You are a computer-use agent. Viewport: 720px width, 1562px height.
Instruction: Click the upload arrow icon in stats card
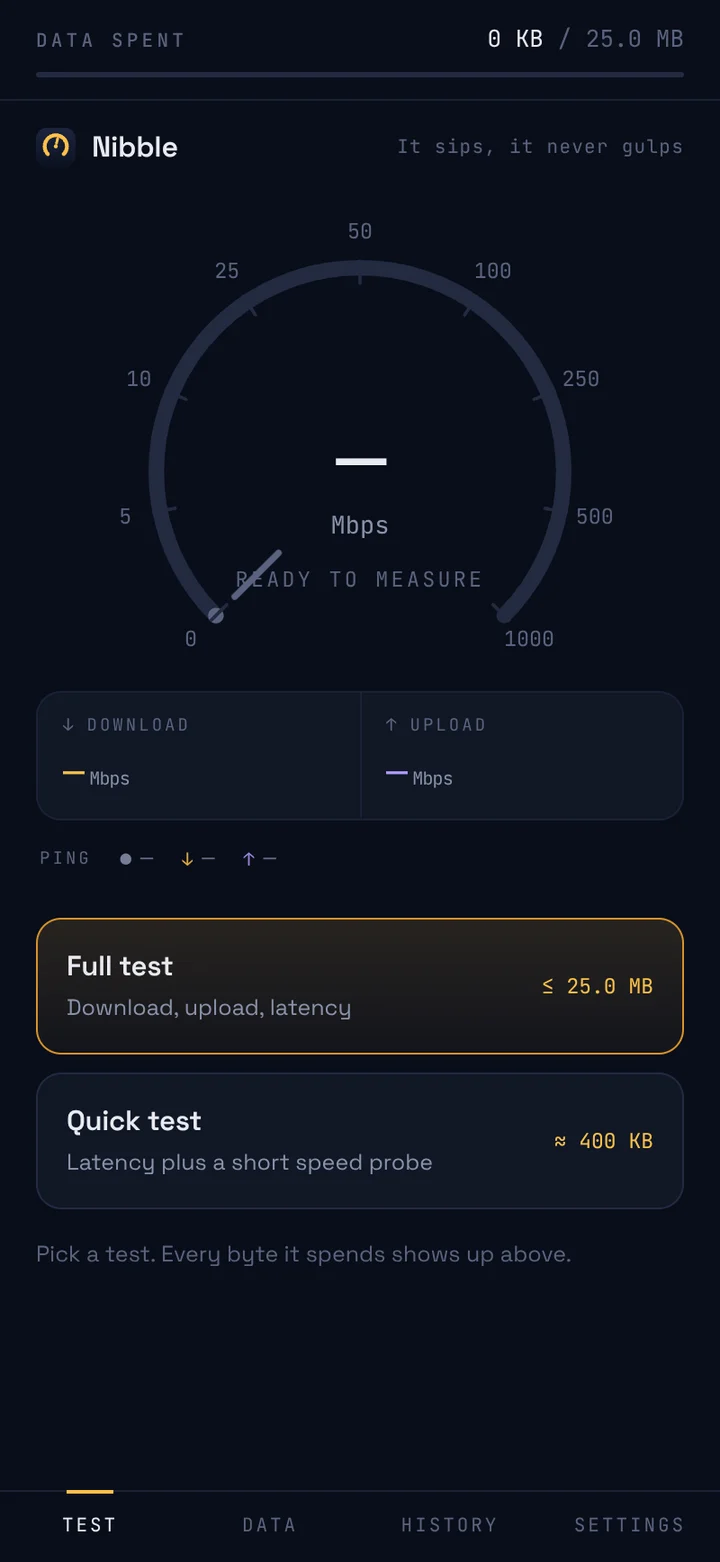coord(391,725)
